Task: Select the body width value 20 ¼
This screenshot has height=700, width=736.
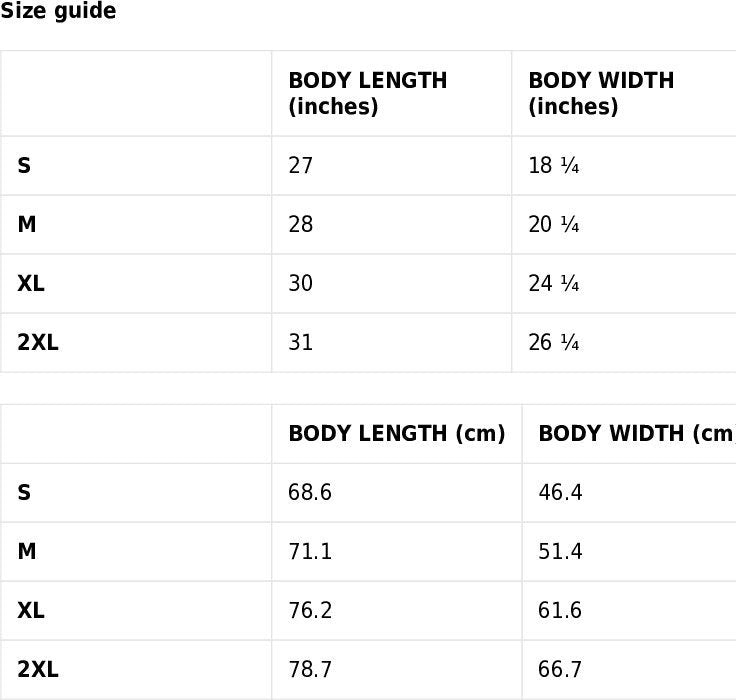Action: coord(553,224)
